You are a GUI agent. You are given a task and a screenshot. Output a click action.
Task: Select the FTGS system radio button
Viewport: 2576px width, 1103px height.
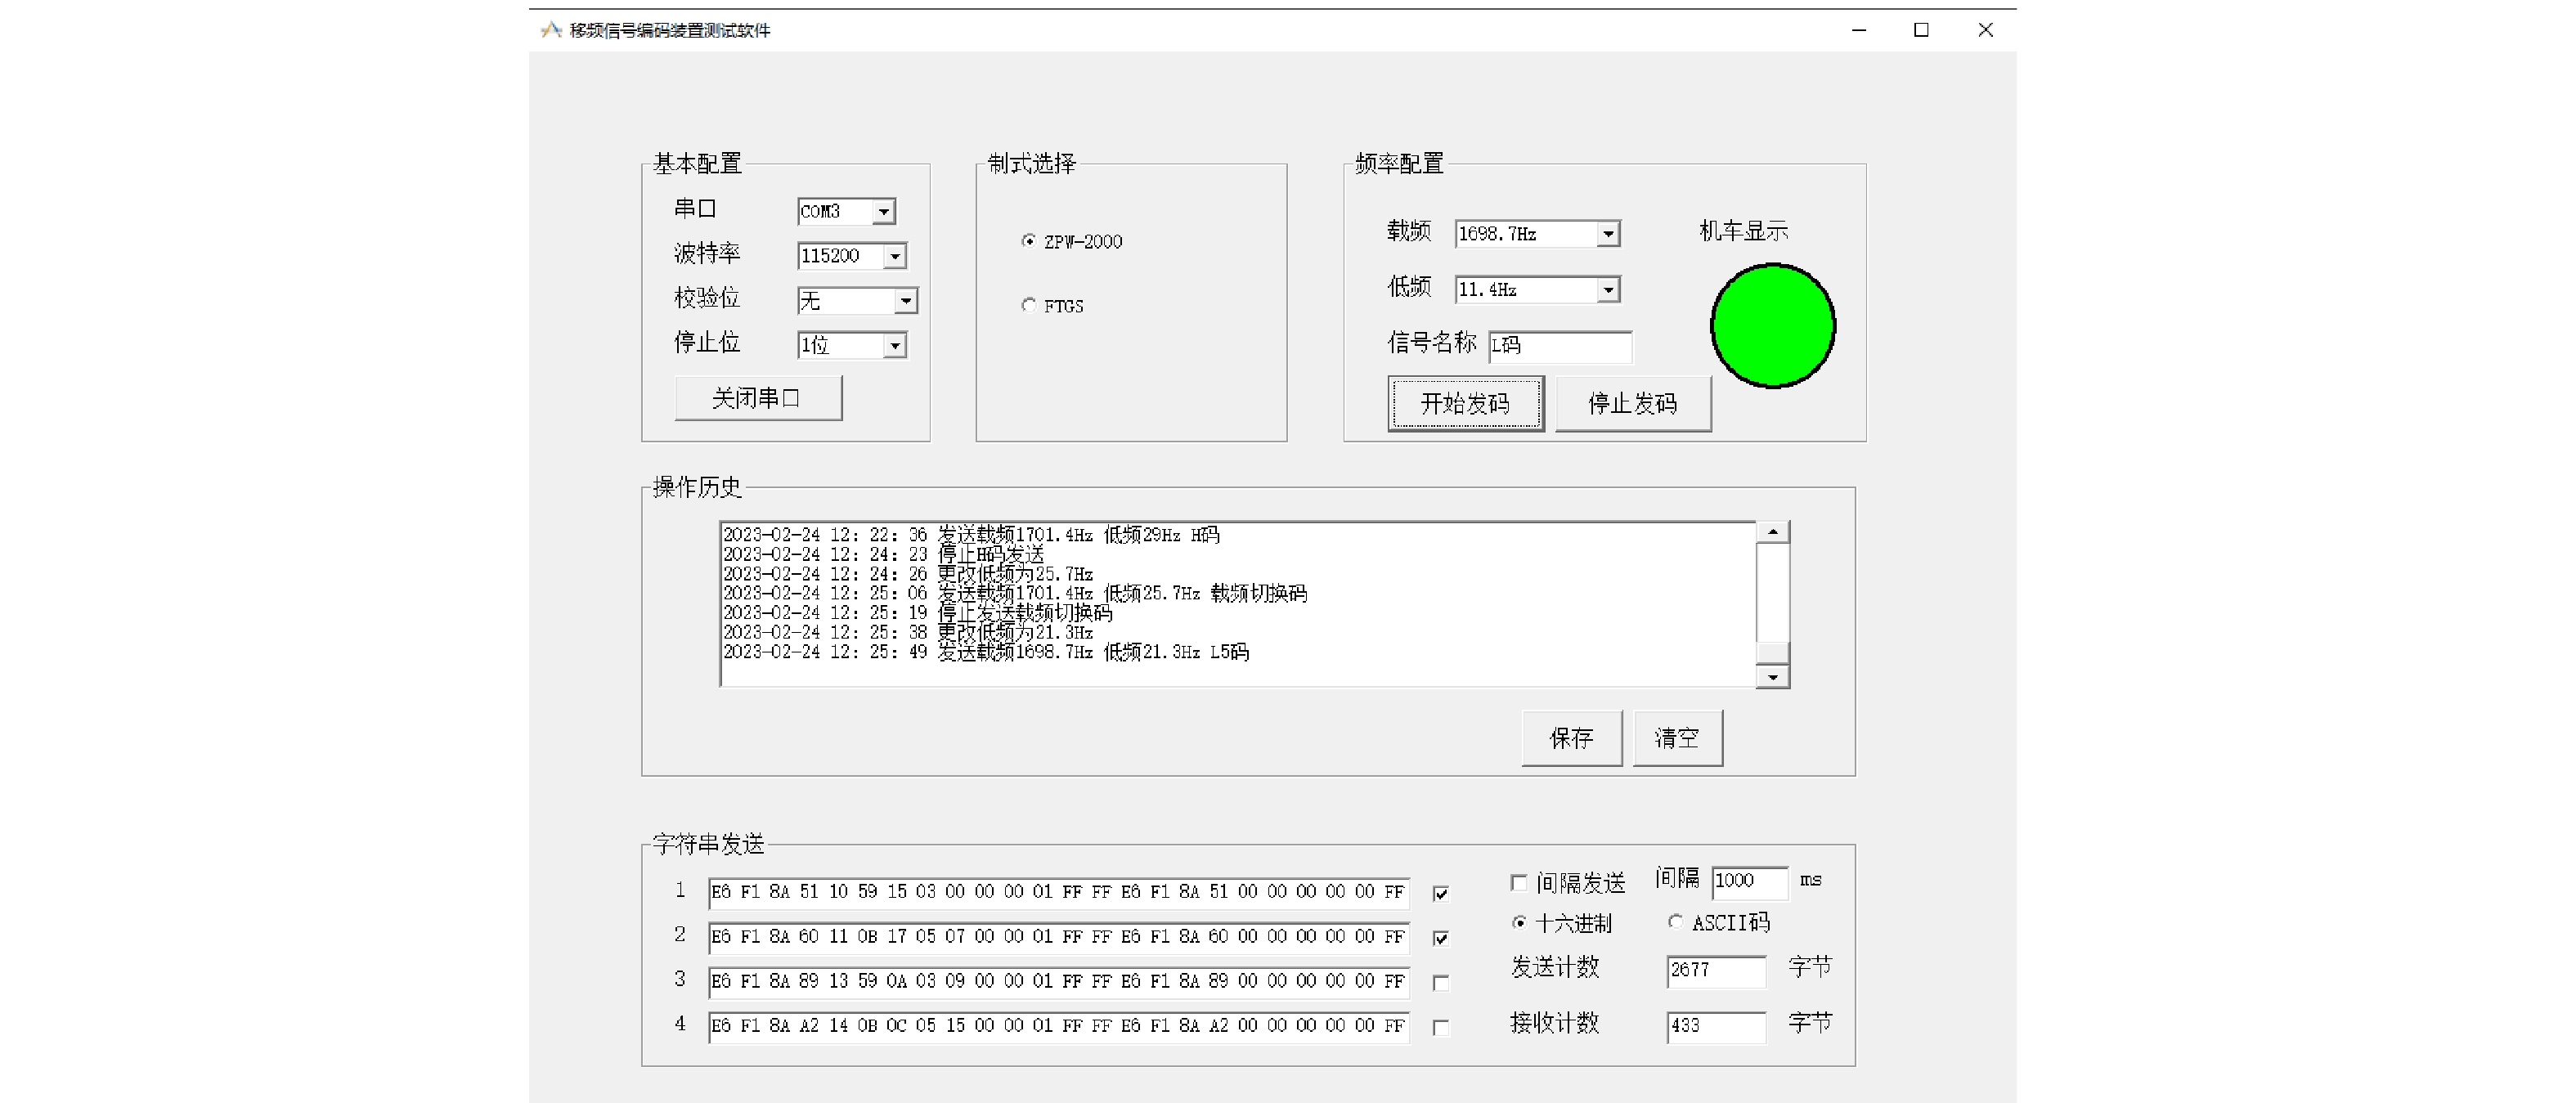pos(1029,305)
